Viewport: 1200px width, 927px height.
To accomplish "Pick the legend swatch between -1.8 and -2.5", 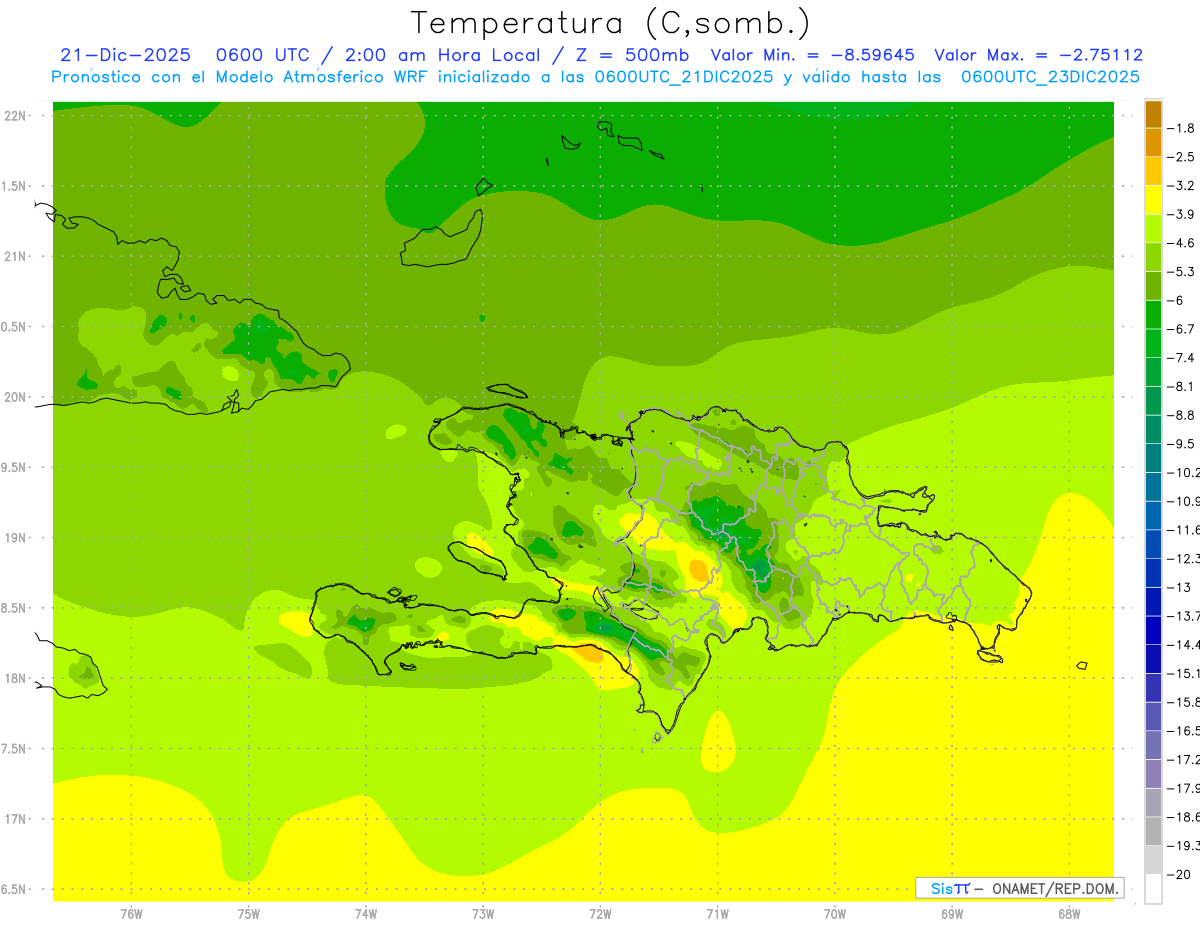I will (x=1153, y=143).
